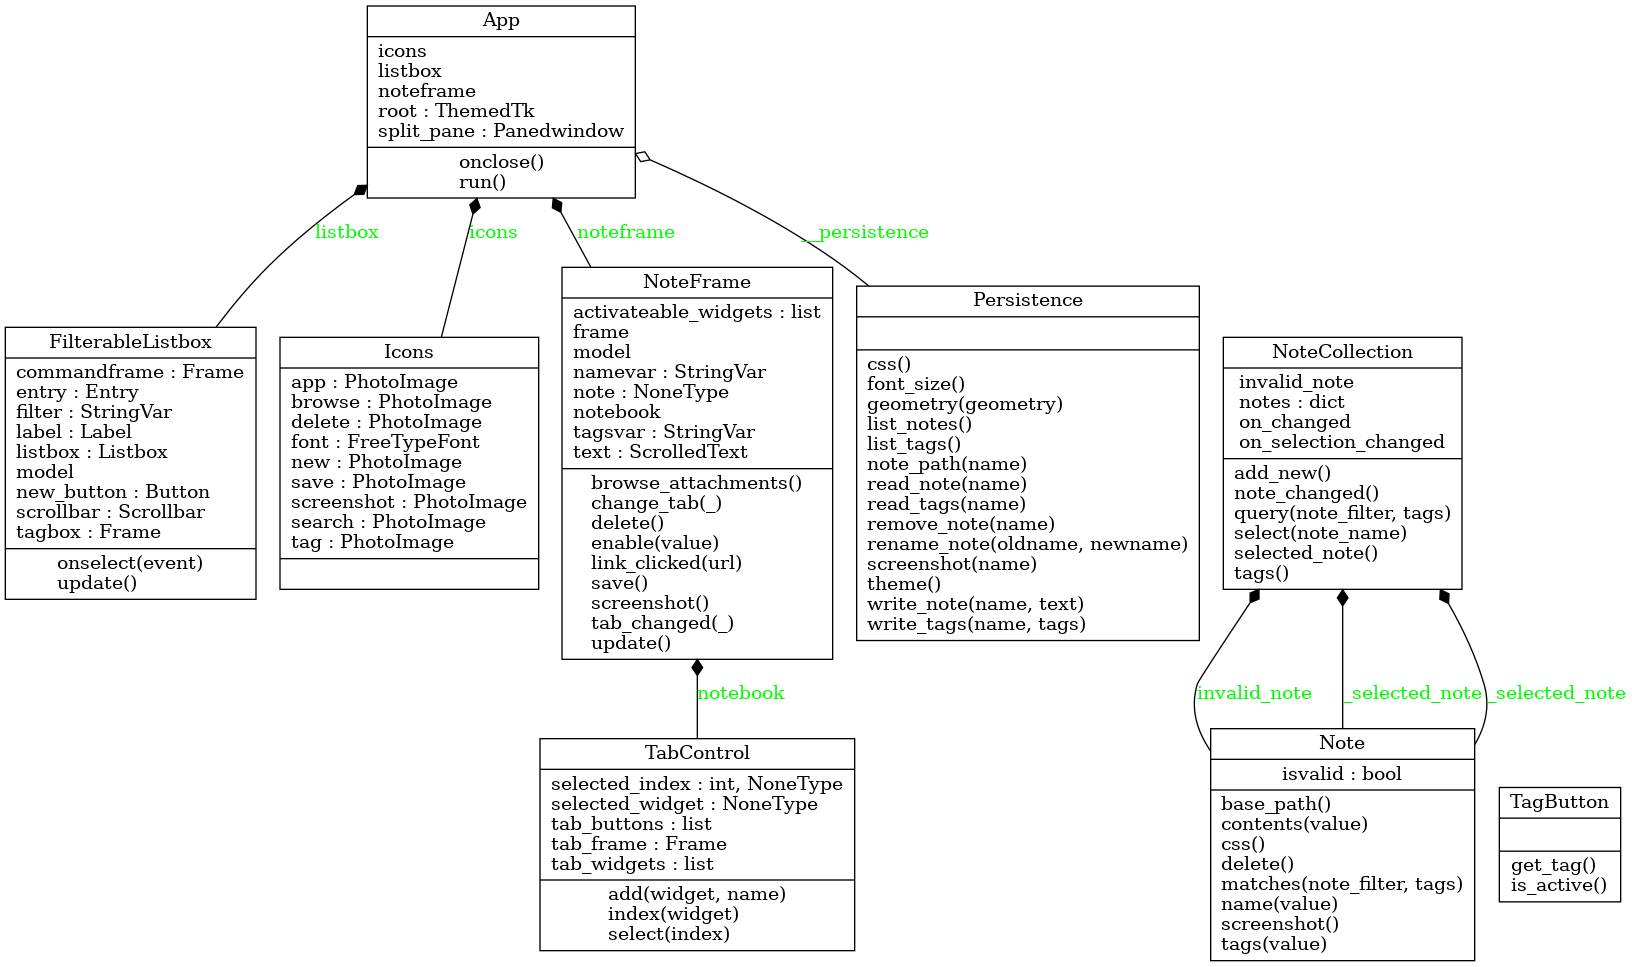This screenshot has width=1632, height=967.
Task: Select 'entry : Entry' attribute
Action: click(77, 392)
